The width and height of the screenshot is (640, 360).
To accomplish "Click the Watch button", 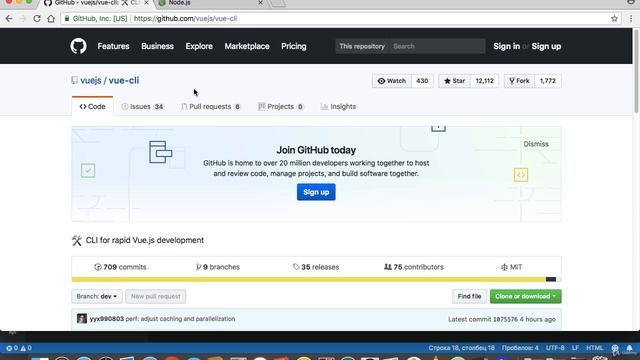I will pyautogui.click(x=392, y=81).
